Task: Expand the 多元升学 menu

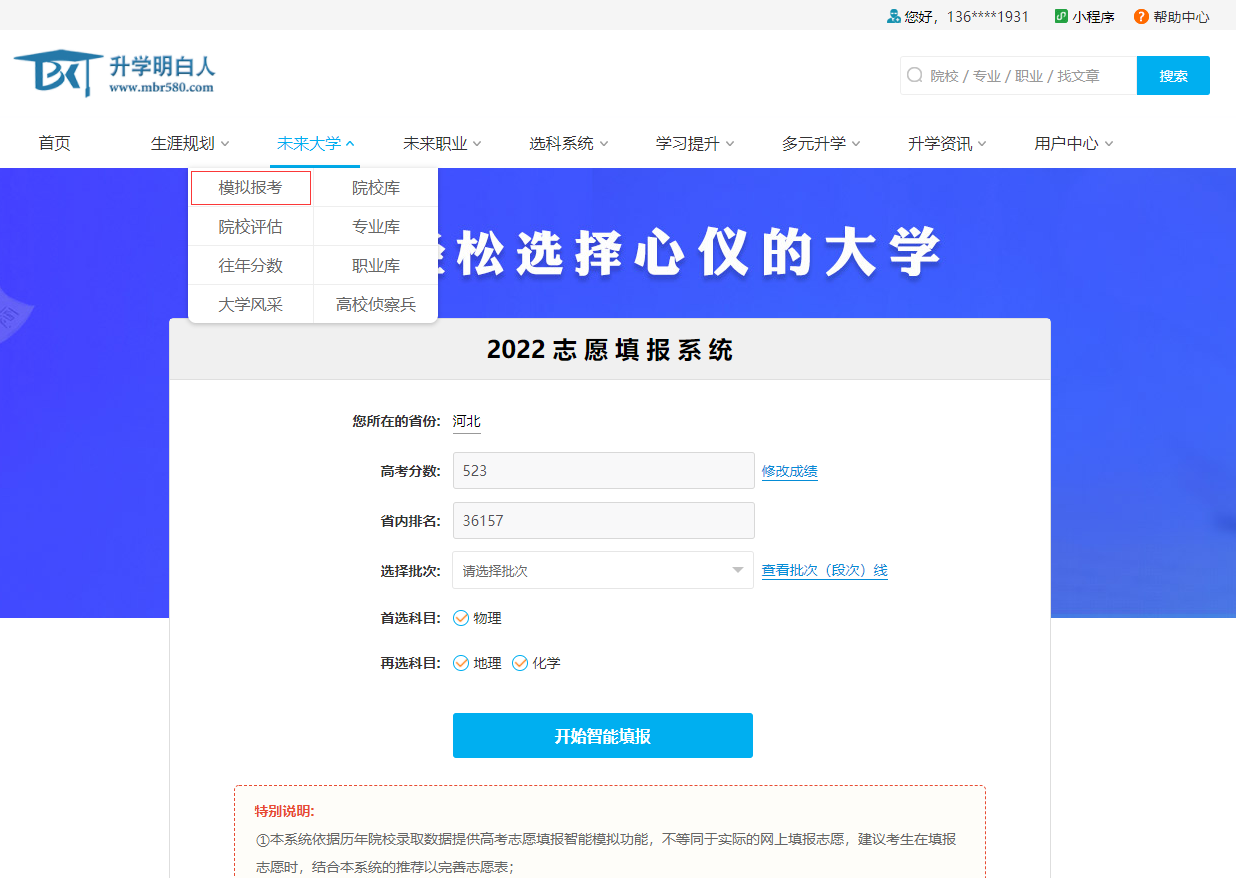Action: click(x=821, y=143)
